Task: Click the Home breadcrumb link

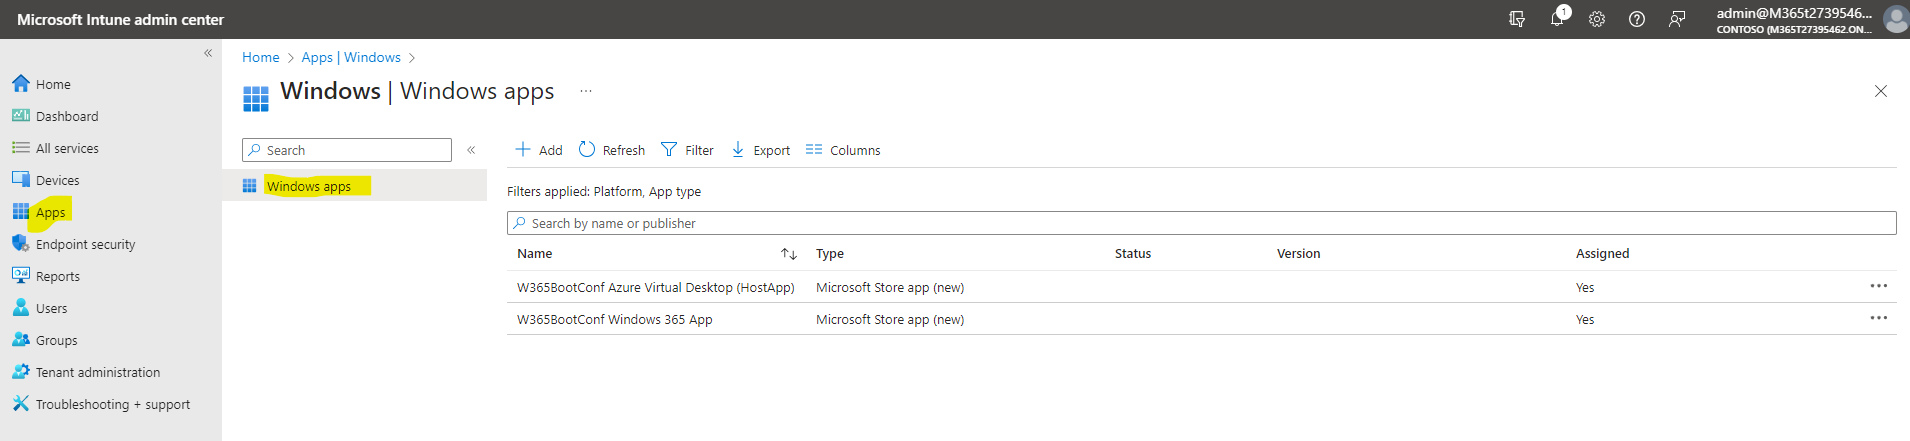Action: 261,57
